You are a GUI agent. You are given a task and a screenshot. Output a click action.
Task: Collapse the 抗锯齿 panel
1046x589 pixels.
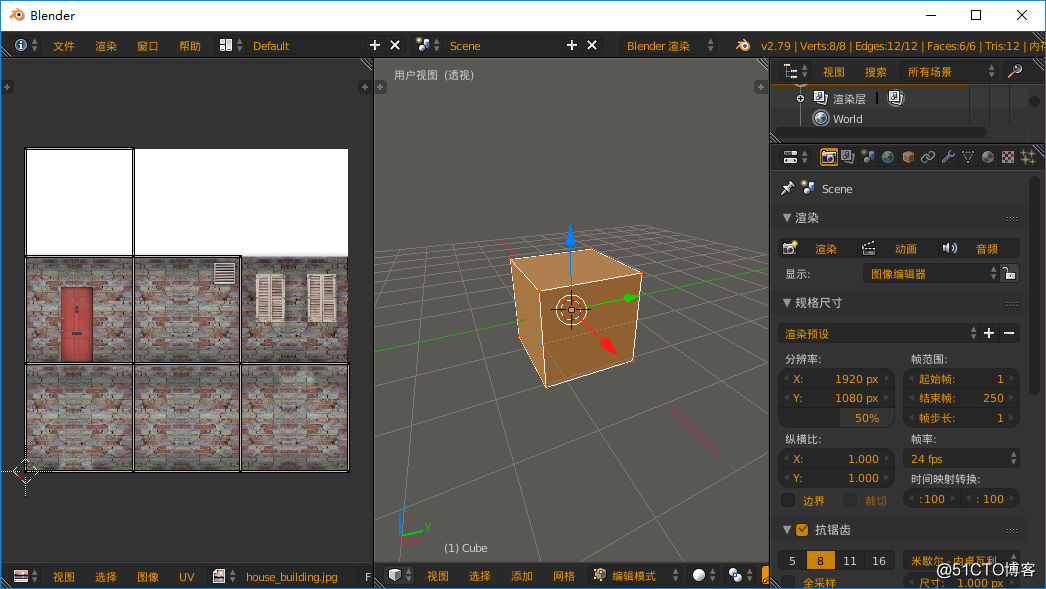pos(787,530)
